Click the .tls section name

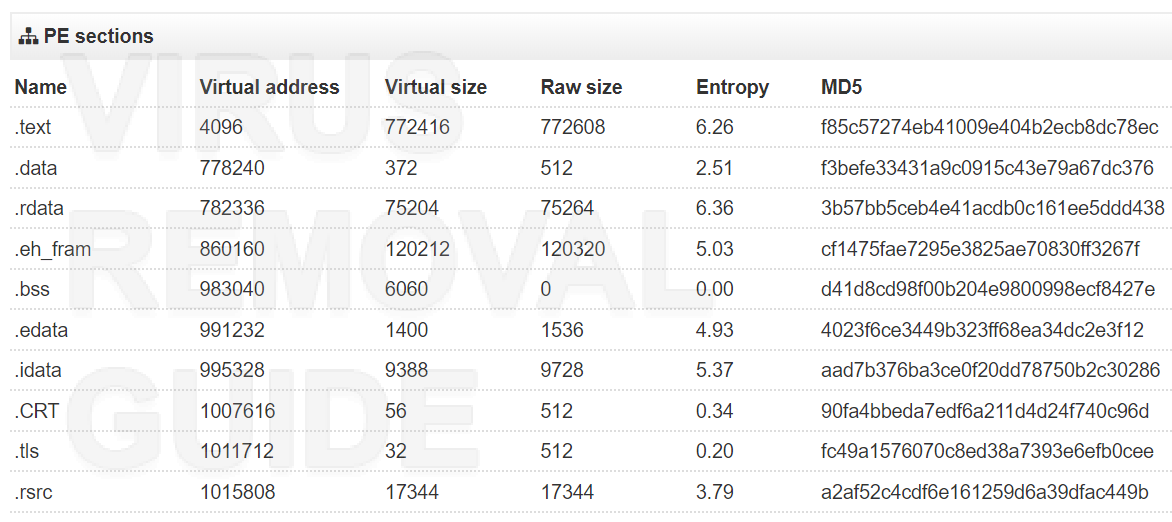[x=29, y=452]
